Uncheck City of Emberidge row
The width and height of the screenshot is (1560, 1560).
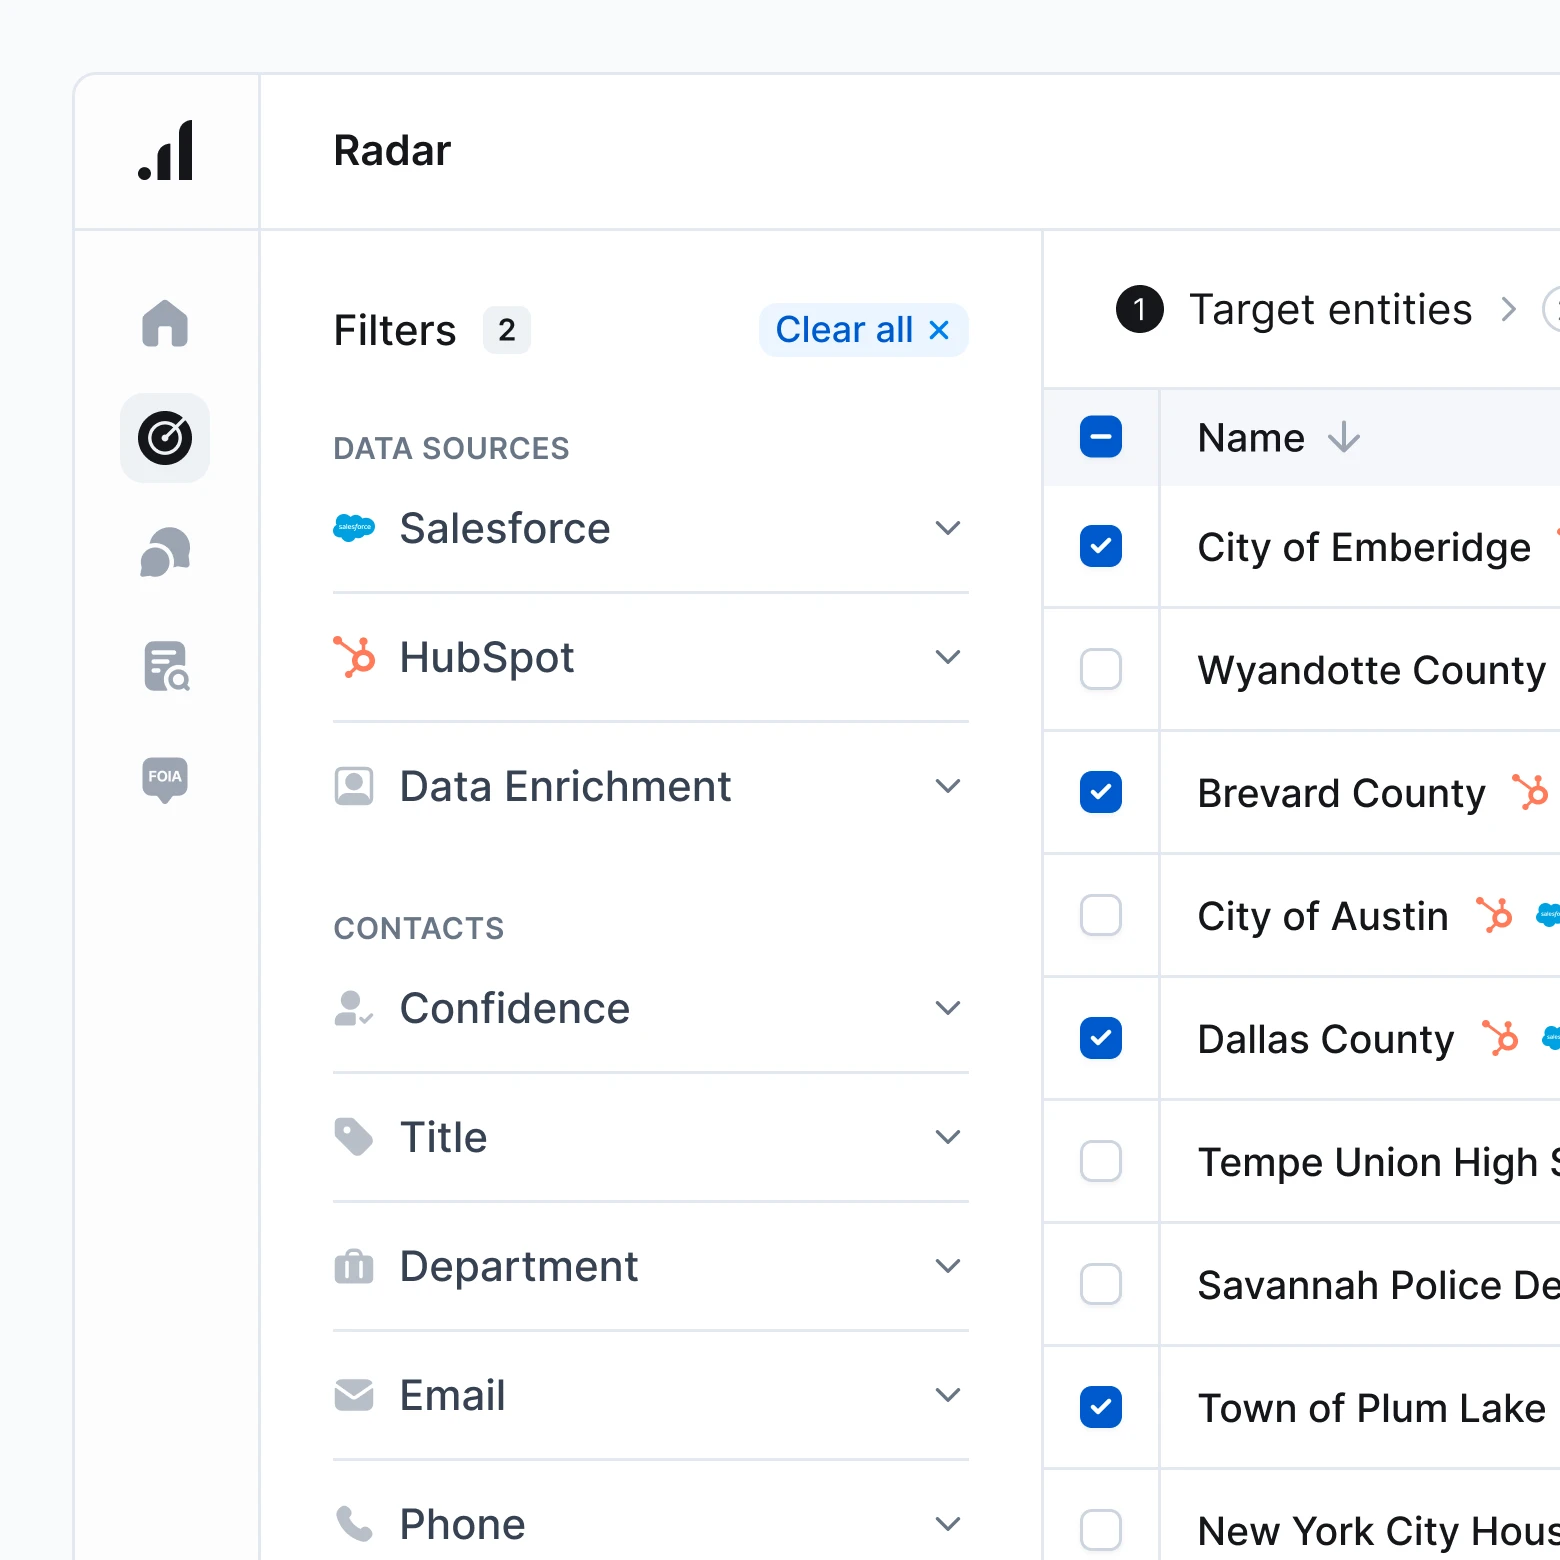click(x=1100, y=547)
